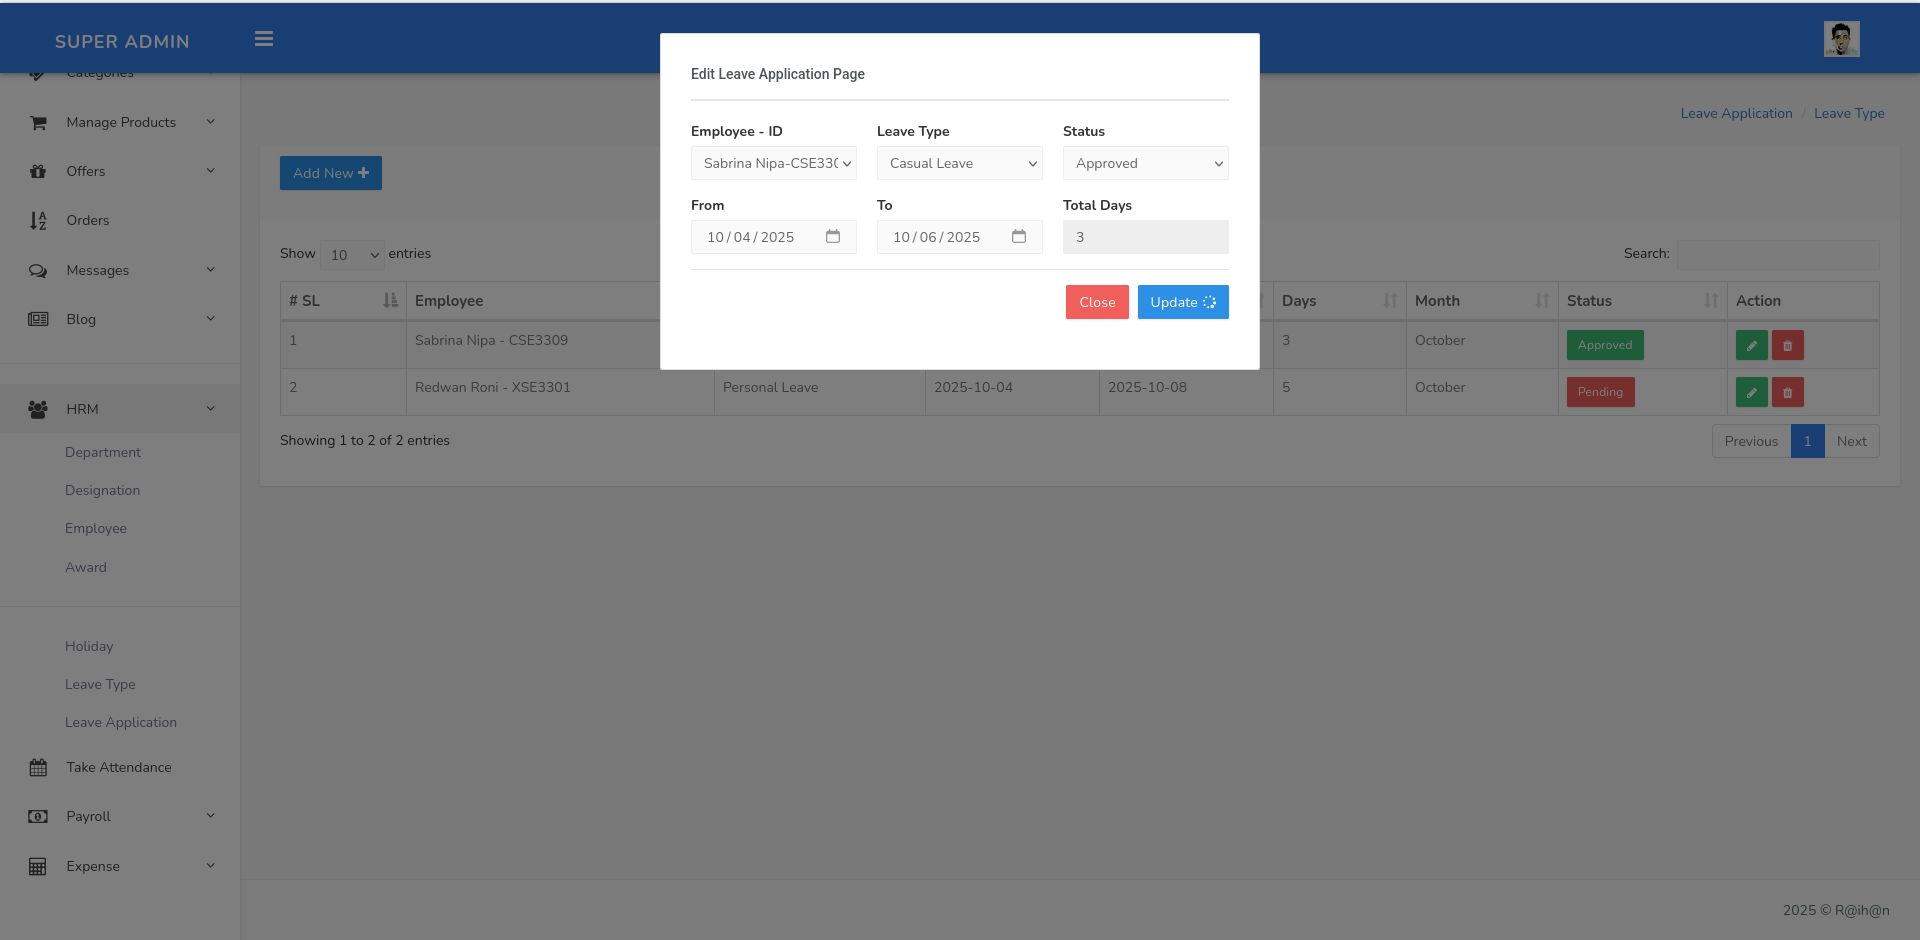Click the Add New button
Viewport: 1920px width, 940px height.
[x=331, y=173]
